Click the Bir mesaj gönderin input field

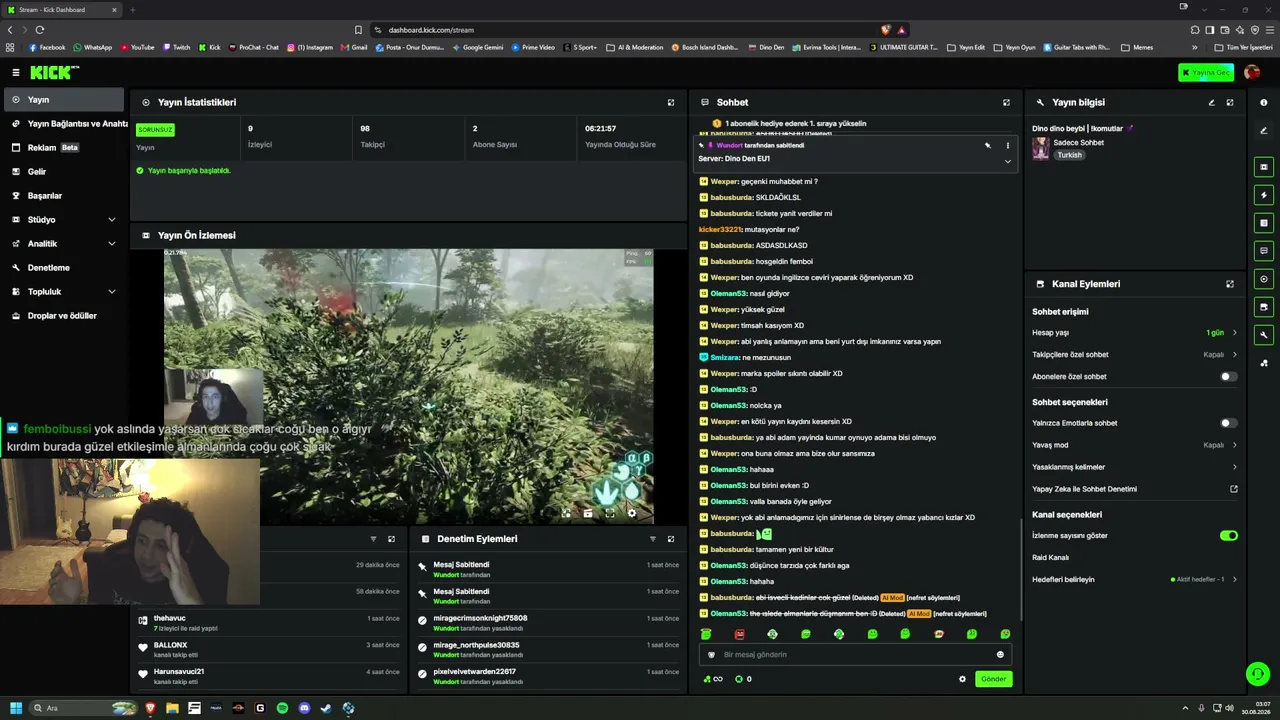[x=855, y=655]
